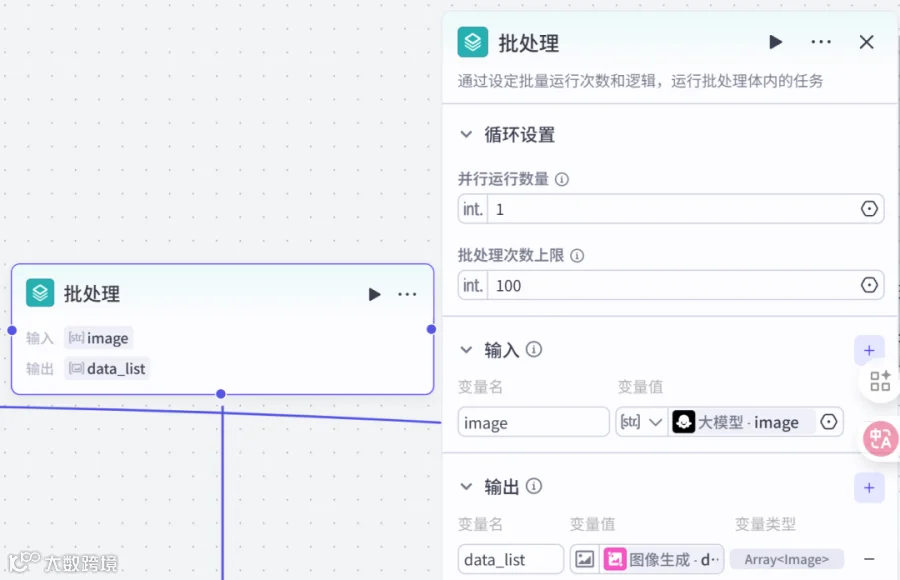Click the 大模型 model icon in input value
Image resolution: width=900 pixels, height=580 pixels.
pyautogui.click(x=684, y=422)
